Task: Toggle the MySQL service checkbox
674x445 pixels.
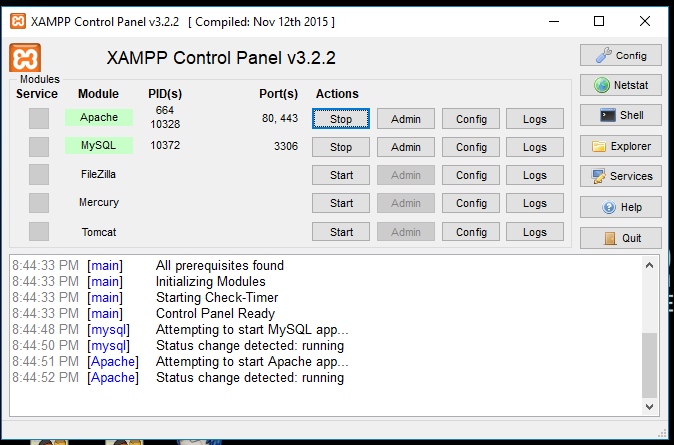Action: click(39, 147)
